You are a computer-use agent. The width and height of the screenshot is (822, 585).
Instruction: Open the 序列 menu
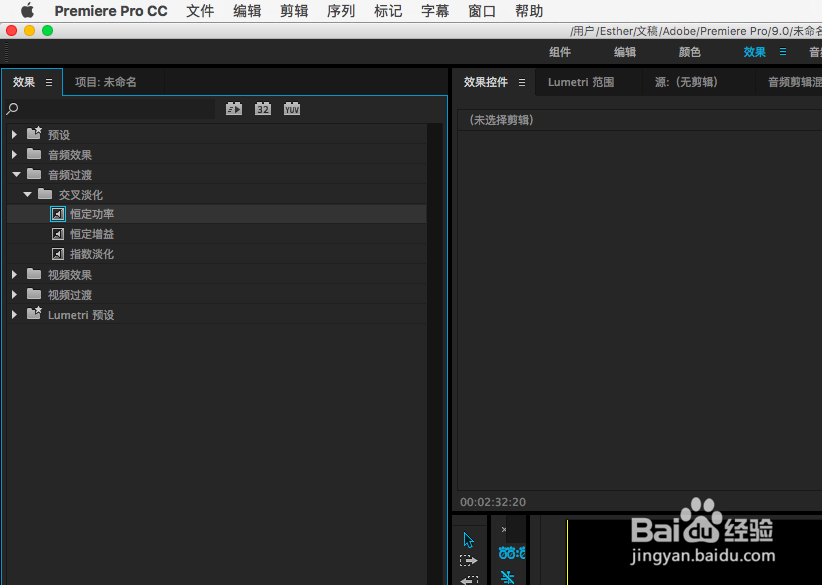click(x=341, y=11)
